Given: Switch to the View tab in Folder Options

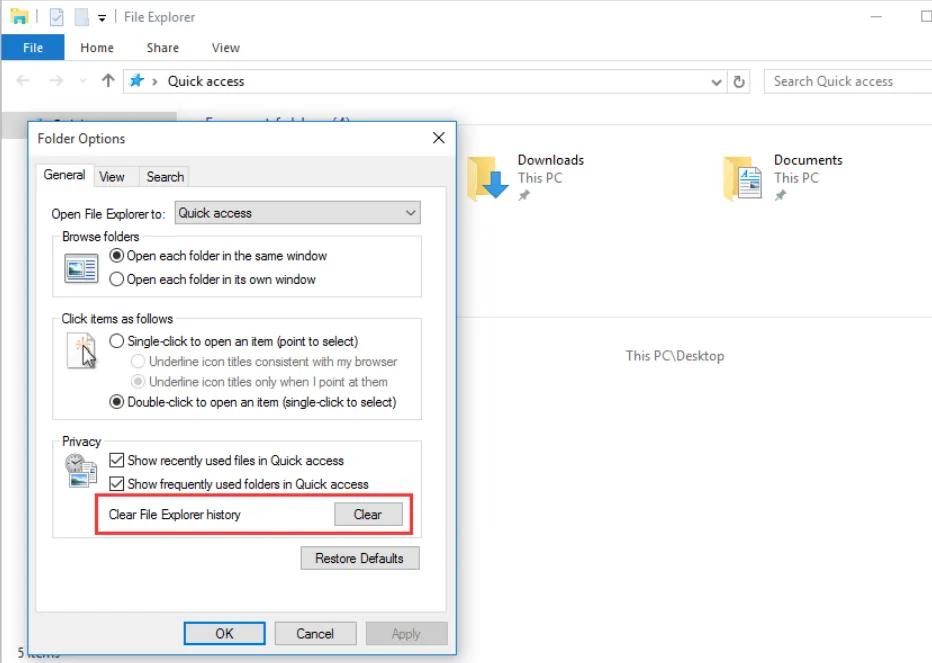Looking at the screenshot, I should click(112, 177).
